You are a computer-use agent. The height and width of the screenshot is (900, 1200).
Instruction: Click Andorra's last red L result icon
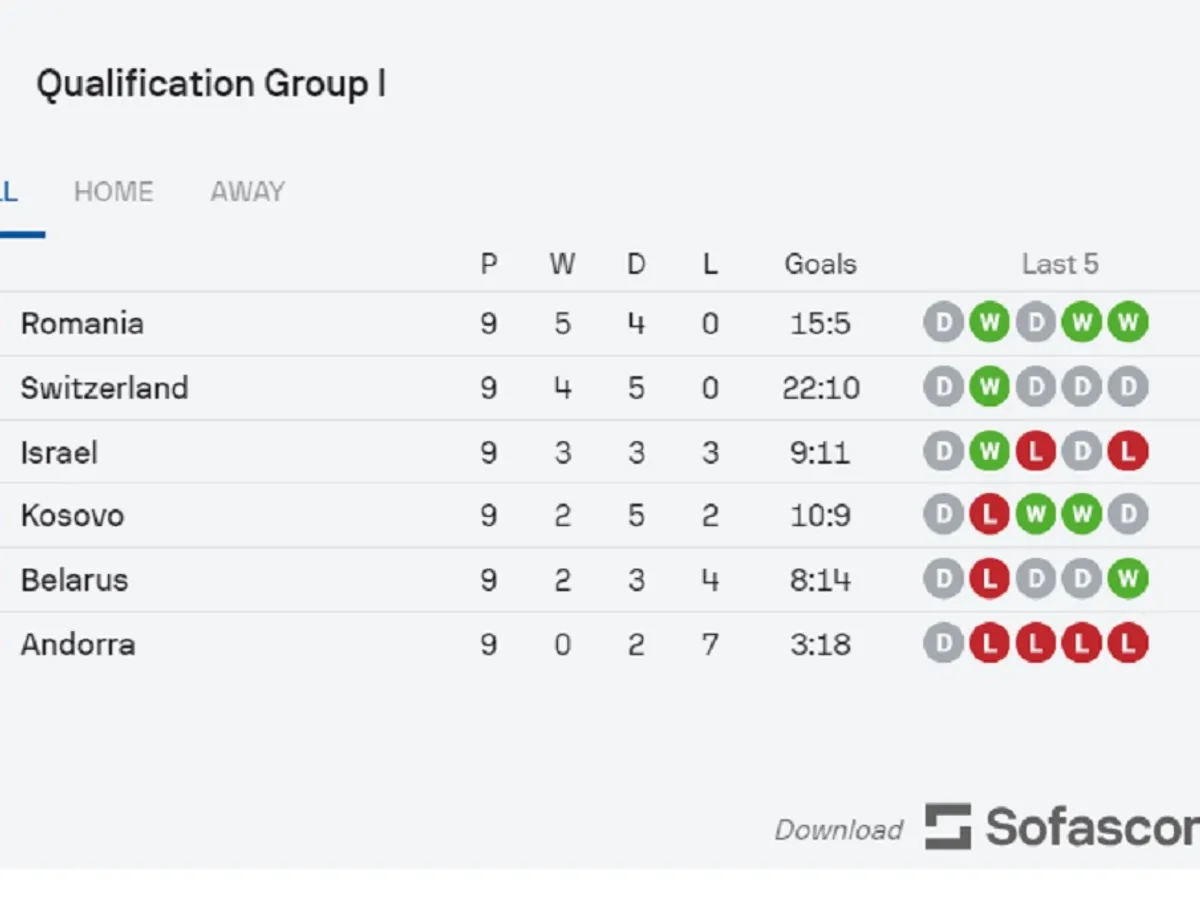(1127, 644)
